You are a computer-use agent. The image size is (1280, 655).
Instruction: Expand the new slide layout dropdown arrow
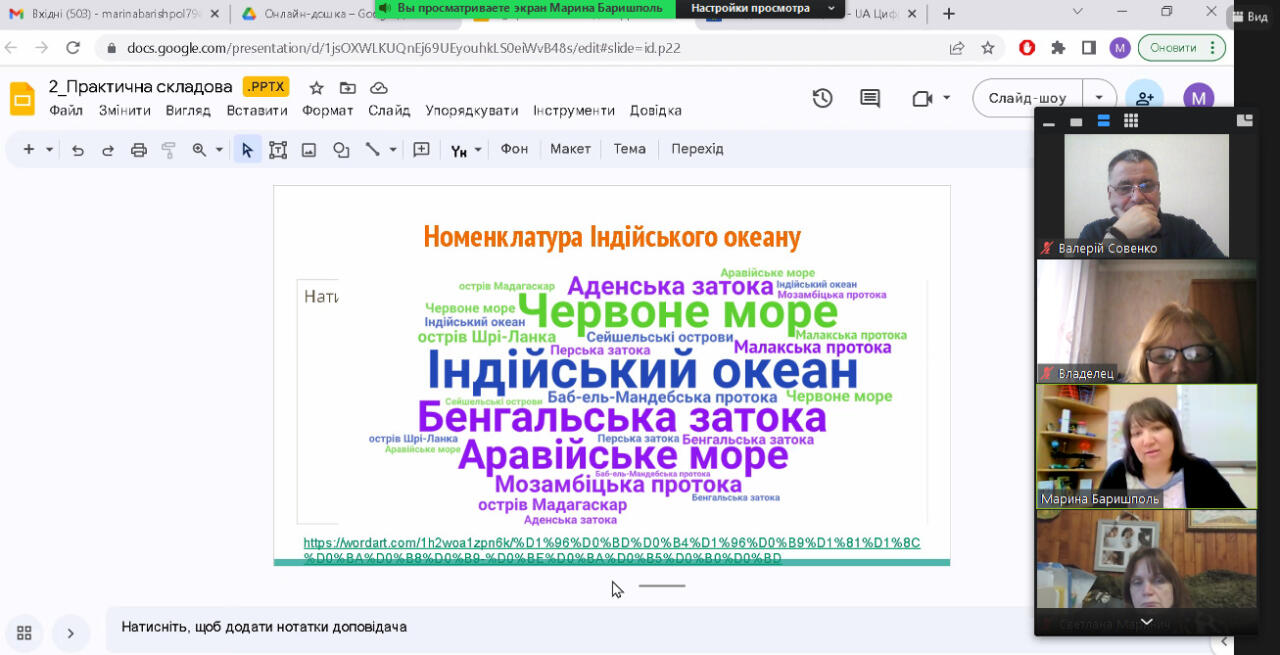click(49, 150)
